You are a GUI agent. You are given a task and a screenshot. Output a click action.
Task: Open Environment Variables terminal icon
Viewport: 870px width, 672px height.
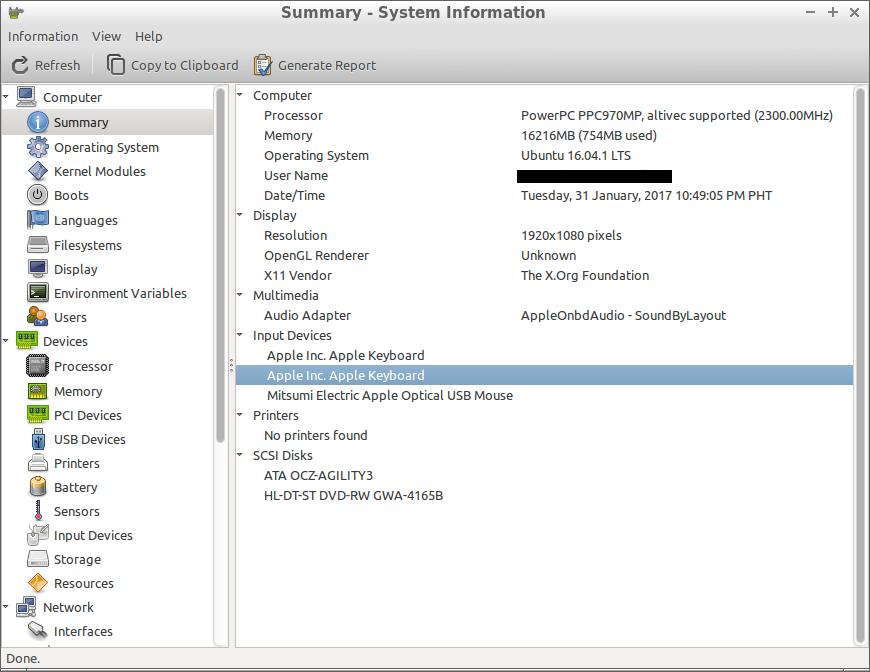[x=38, y=292]
